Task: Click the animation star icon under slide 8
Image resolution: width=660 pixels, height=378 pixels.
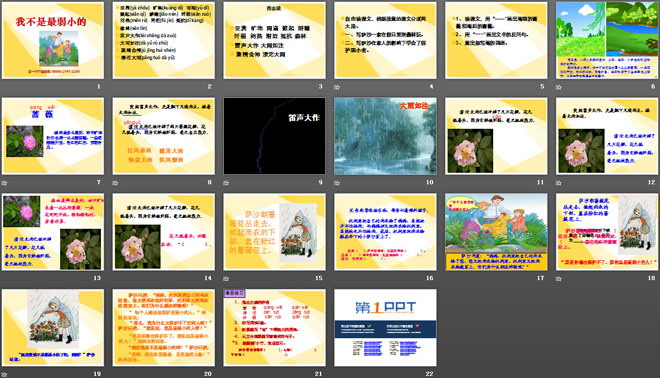Action: click(x=115, y=183)
